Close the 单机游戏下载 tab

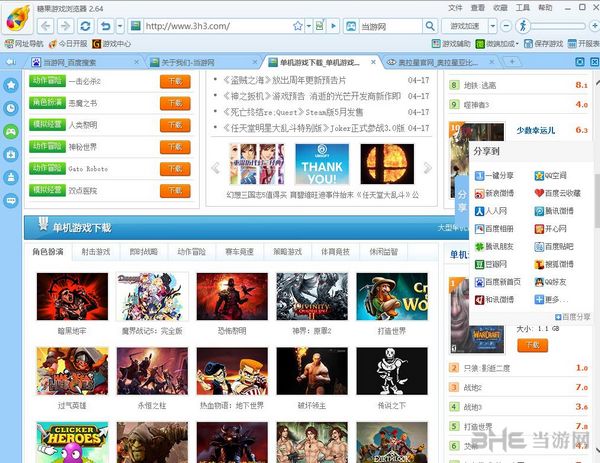373,62
